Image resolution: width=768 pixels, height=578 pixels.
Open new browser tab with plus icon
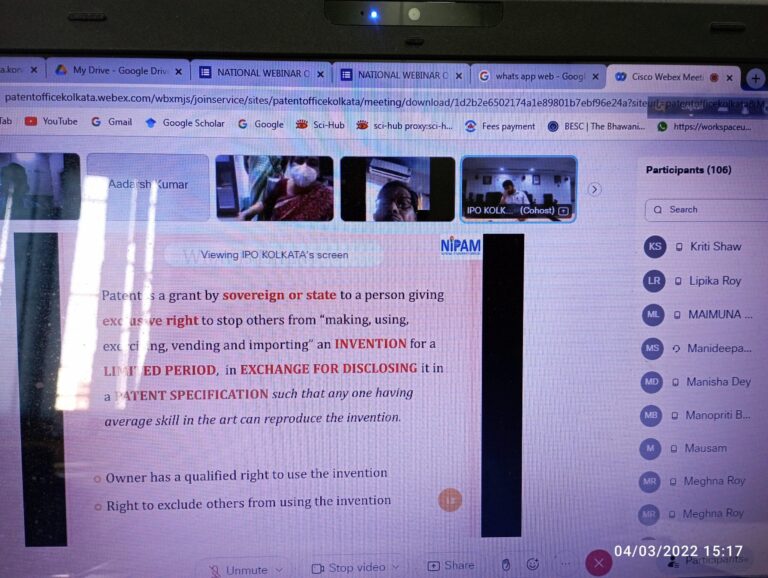755,78
